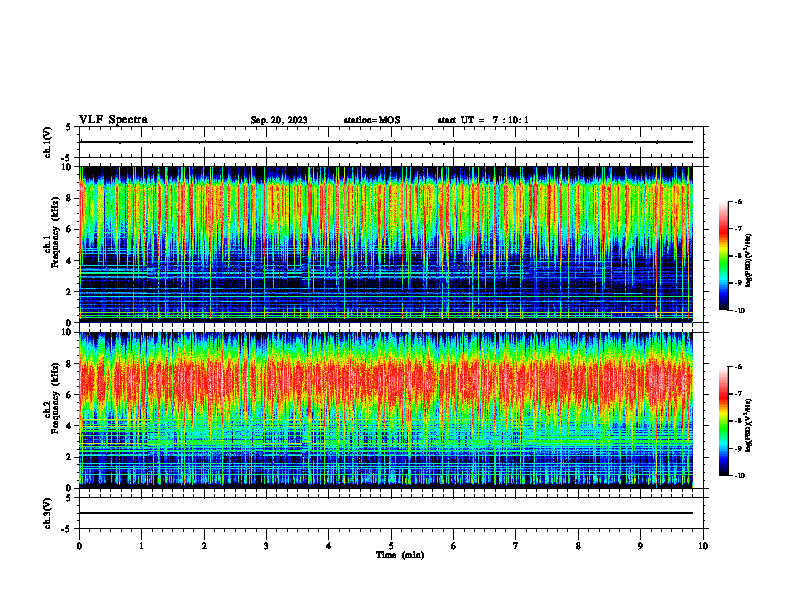Click the "6" minute time tick label

454,546
